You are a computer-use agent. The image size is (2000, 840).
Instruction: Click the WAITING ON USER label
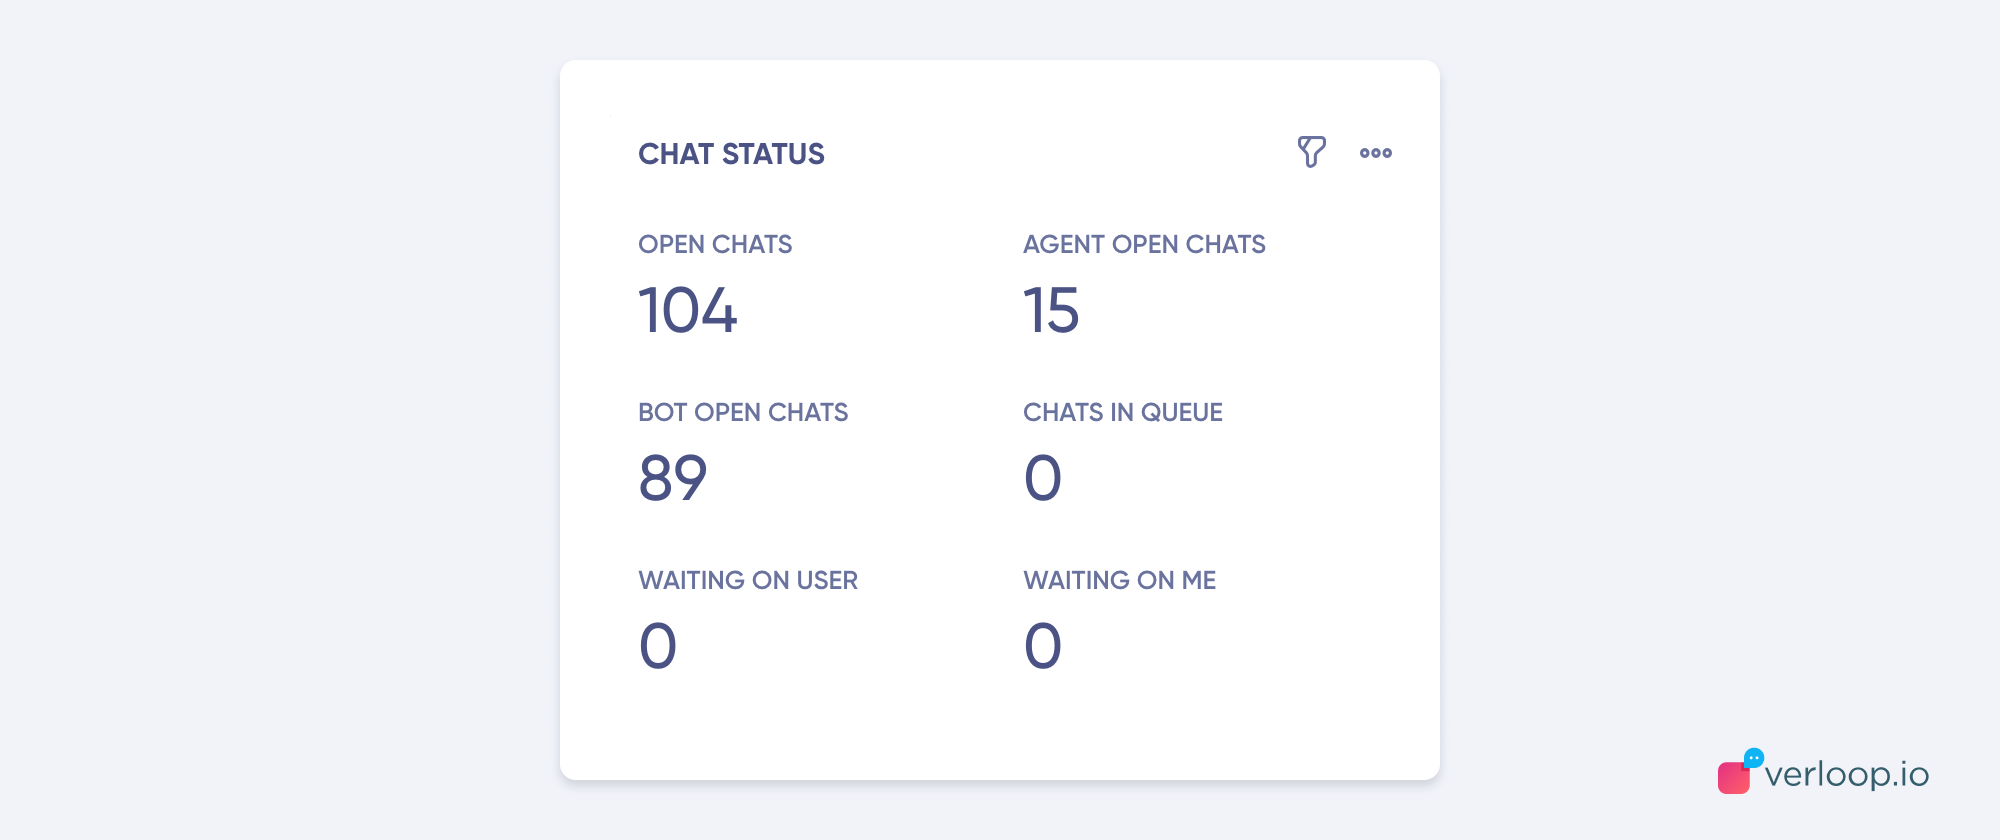pos(748,580)
